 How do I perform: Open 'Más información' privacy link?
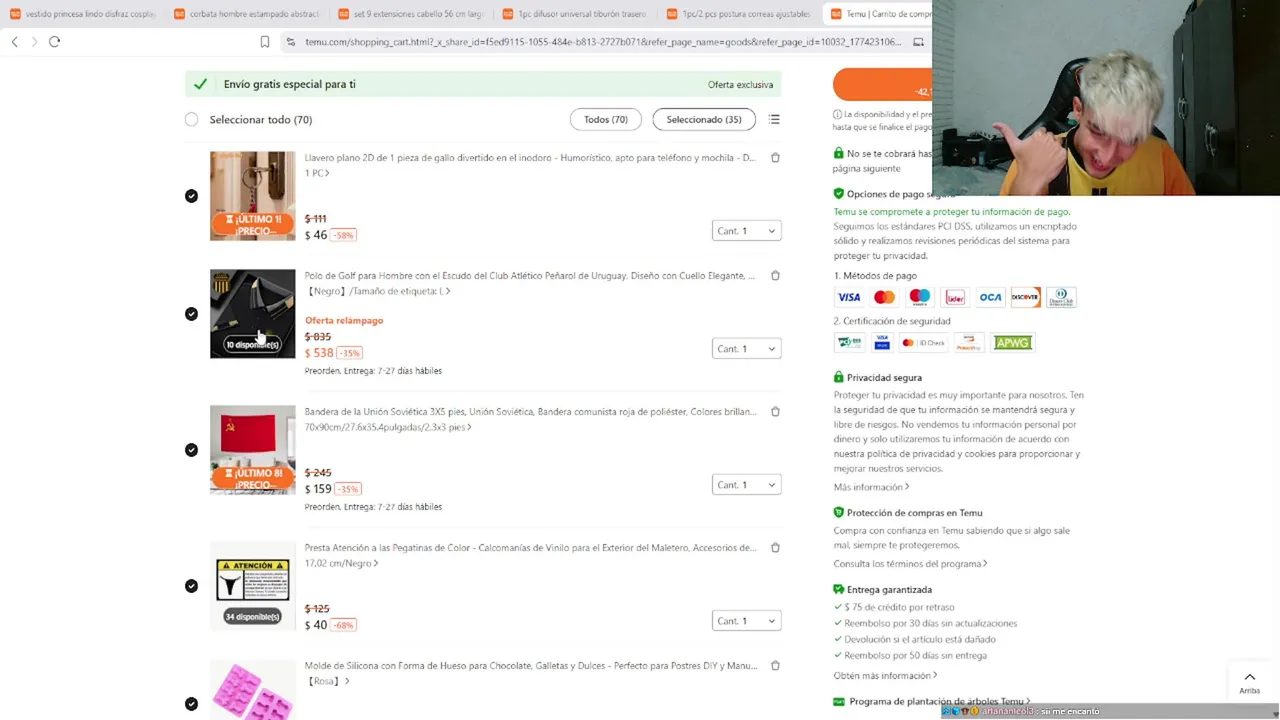(871, 487)
